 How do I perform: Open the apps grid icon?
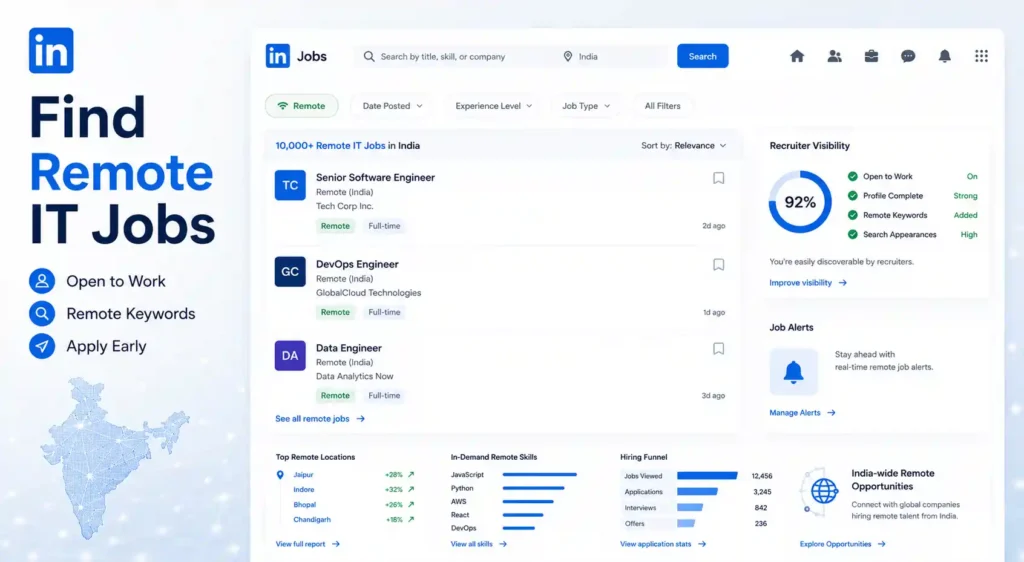pyautogui.click(x=981, y=56)
